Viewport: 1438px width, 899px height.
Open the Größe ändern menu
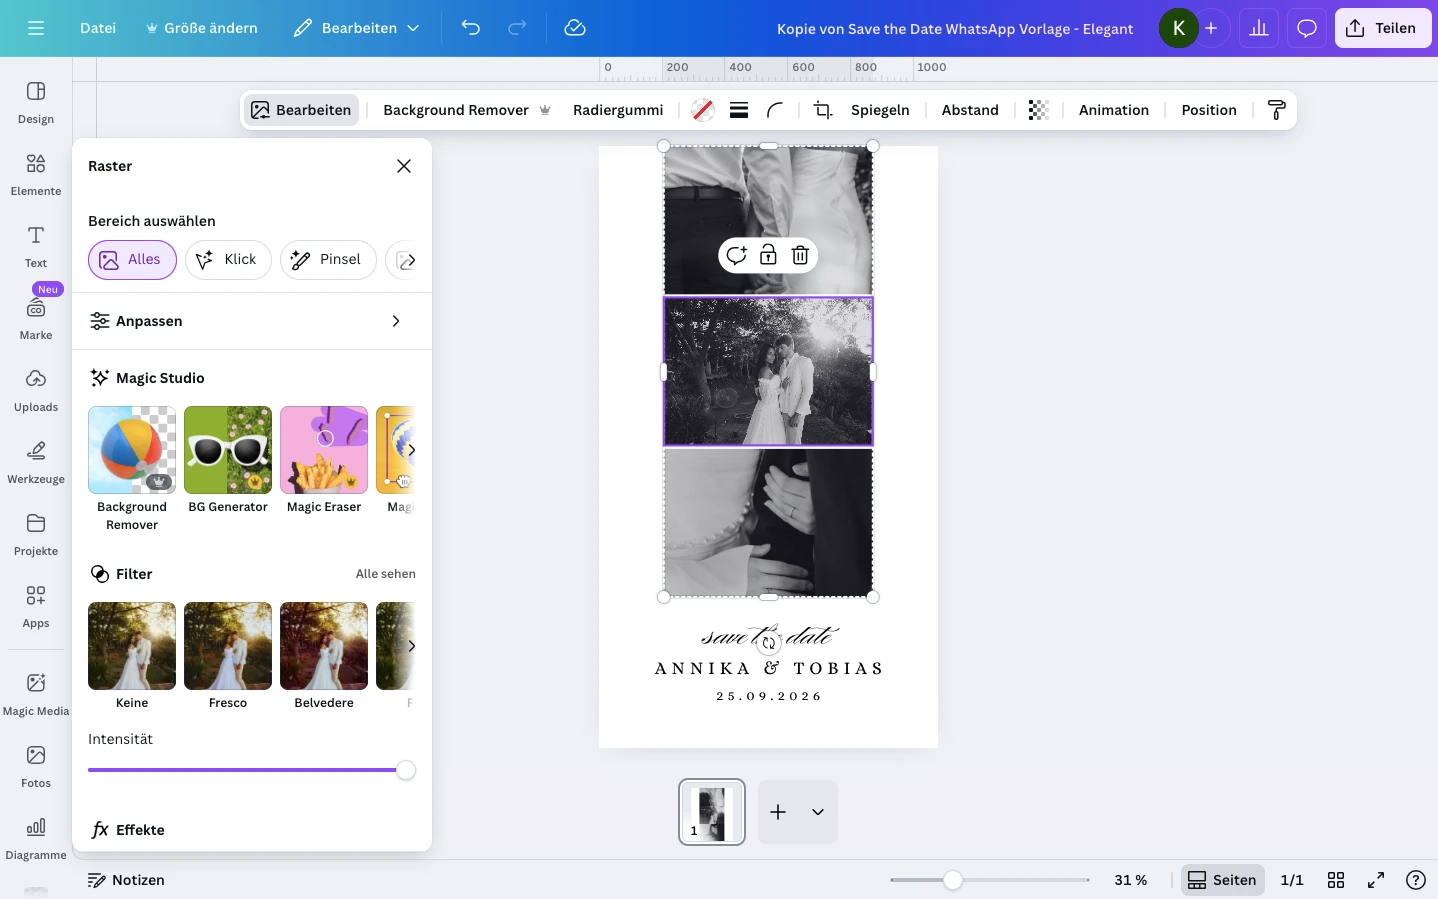[202, 28]
